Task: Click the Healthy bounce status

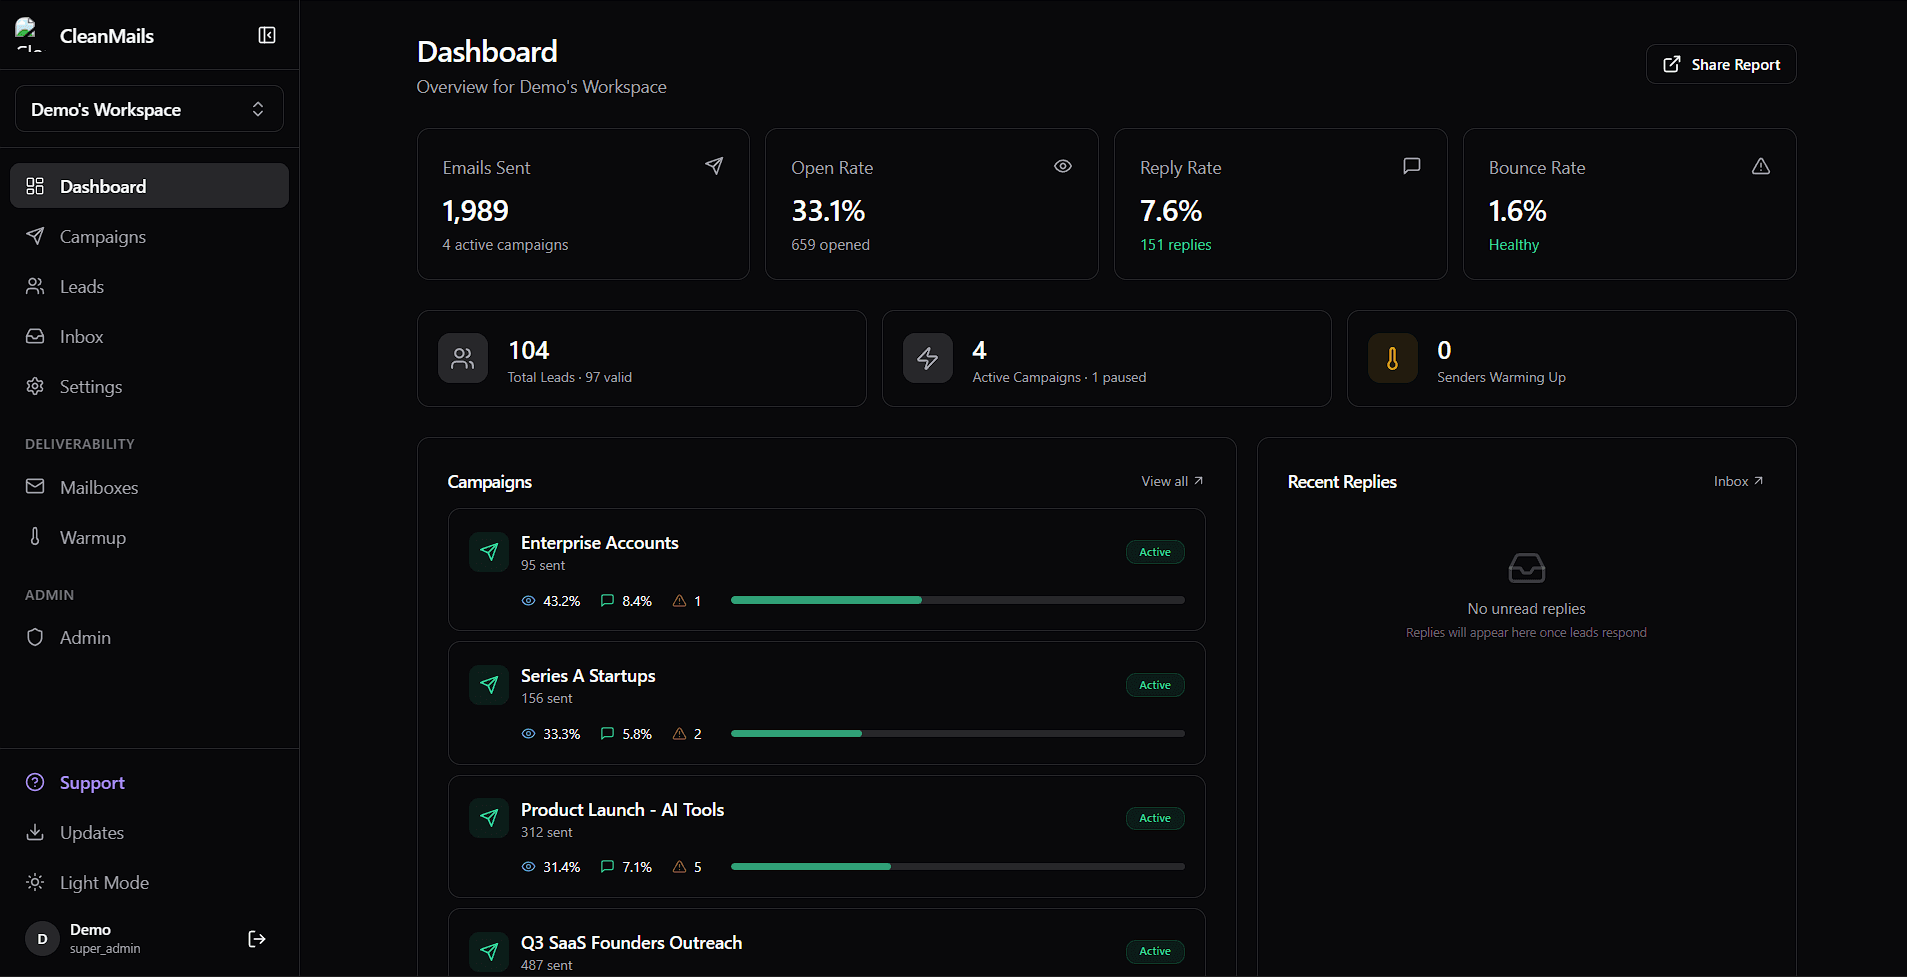Action: (x=1514, y=245)
